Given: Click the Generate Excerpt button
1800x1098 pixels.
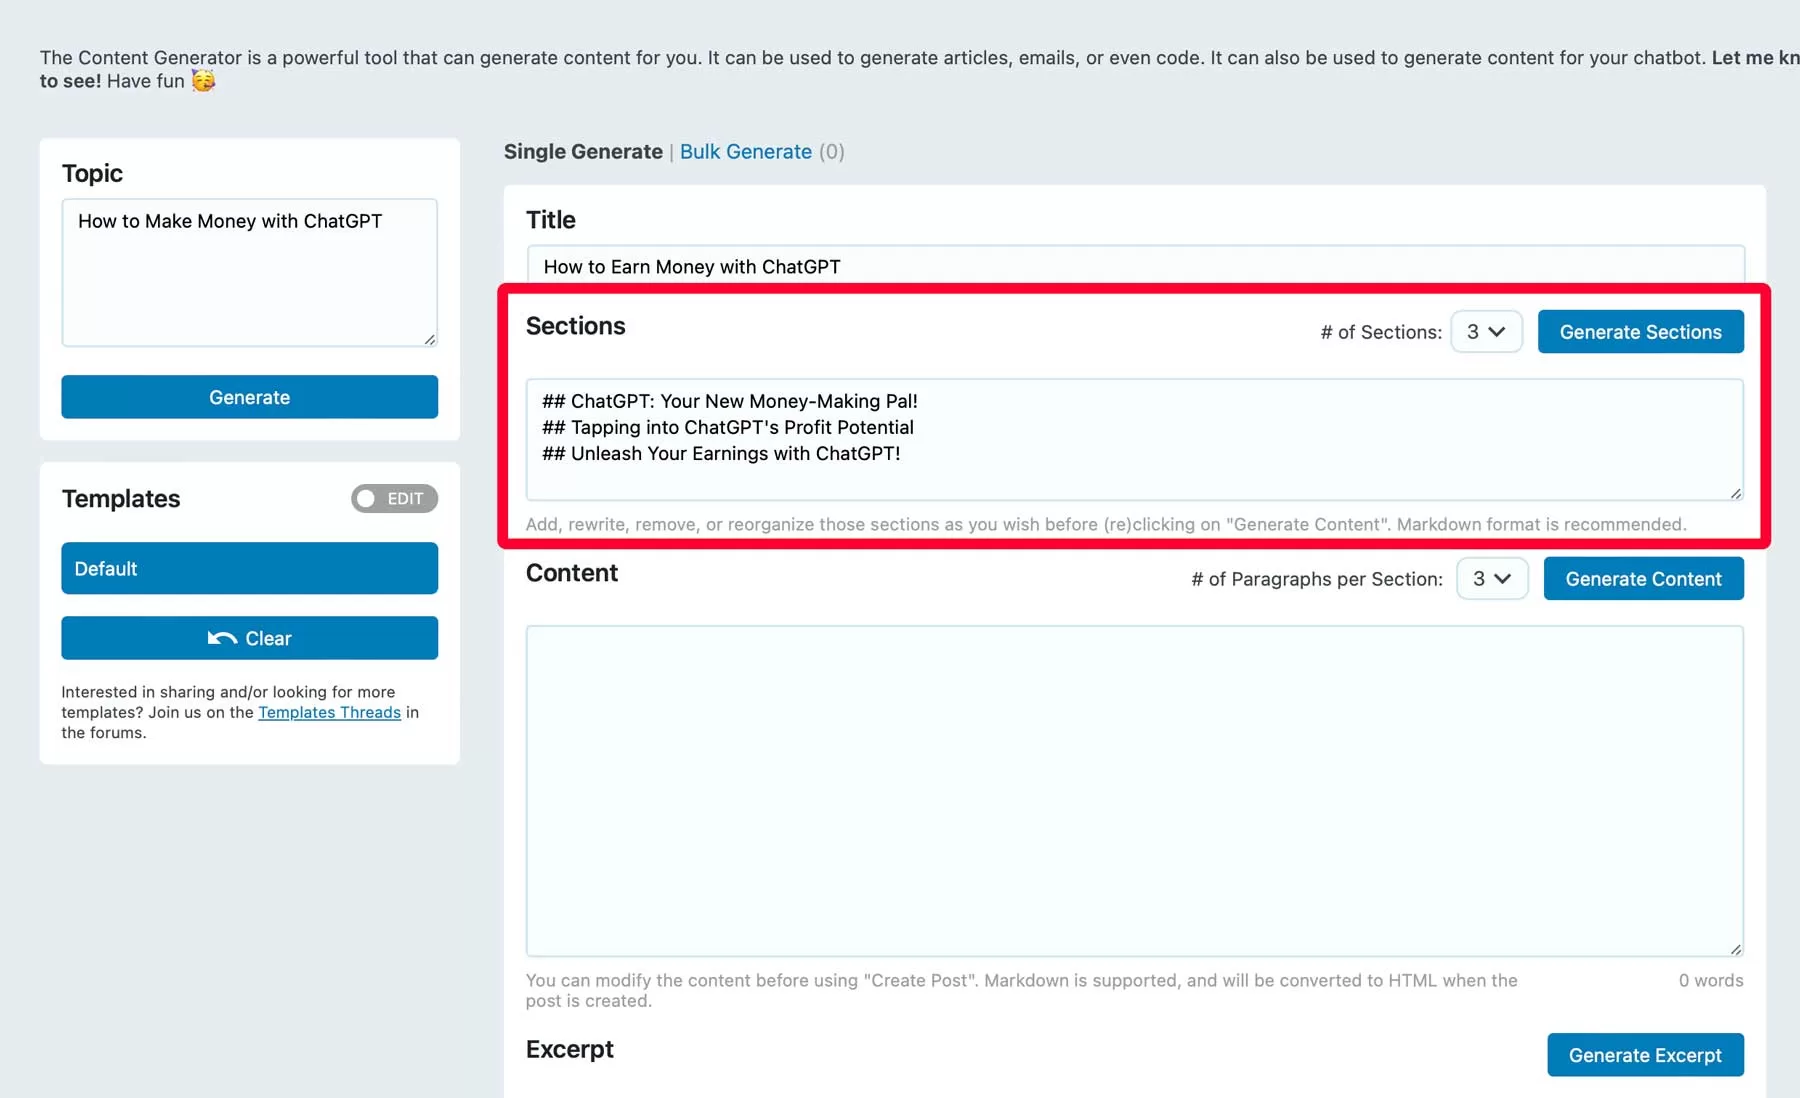Looking at the screenshot, I should [x=1646, y=1055].
